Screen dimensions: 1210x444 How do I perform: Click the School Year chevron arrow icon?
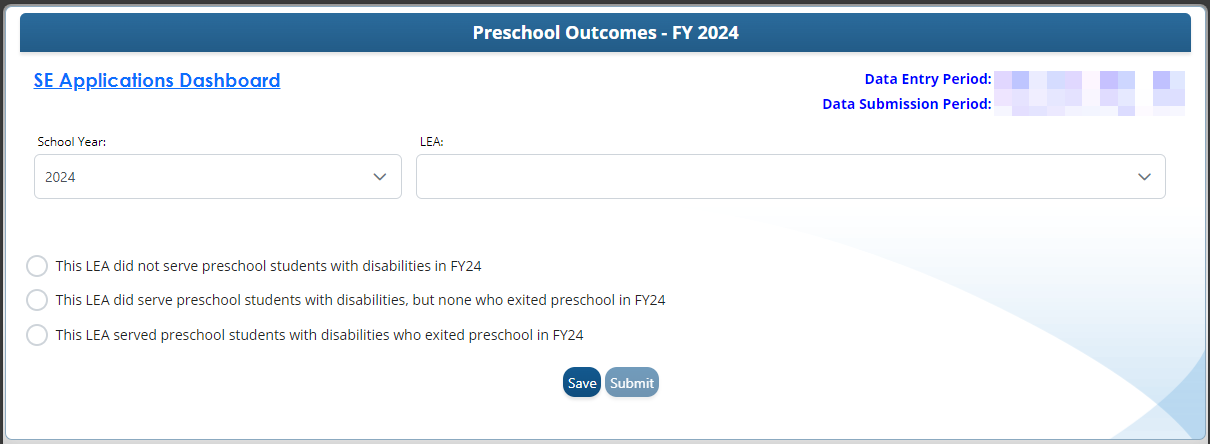coord(380,177)
